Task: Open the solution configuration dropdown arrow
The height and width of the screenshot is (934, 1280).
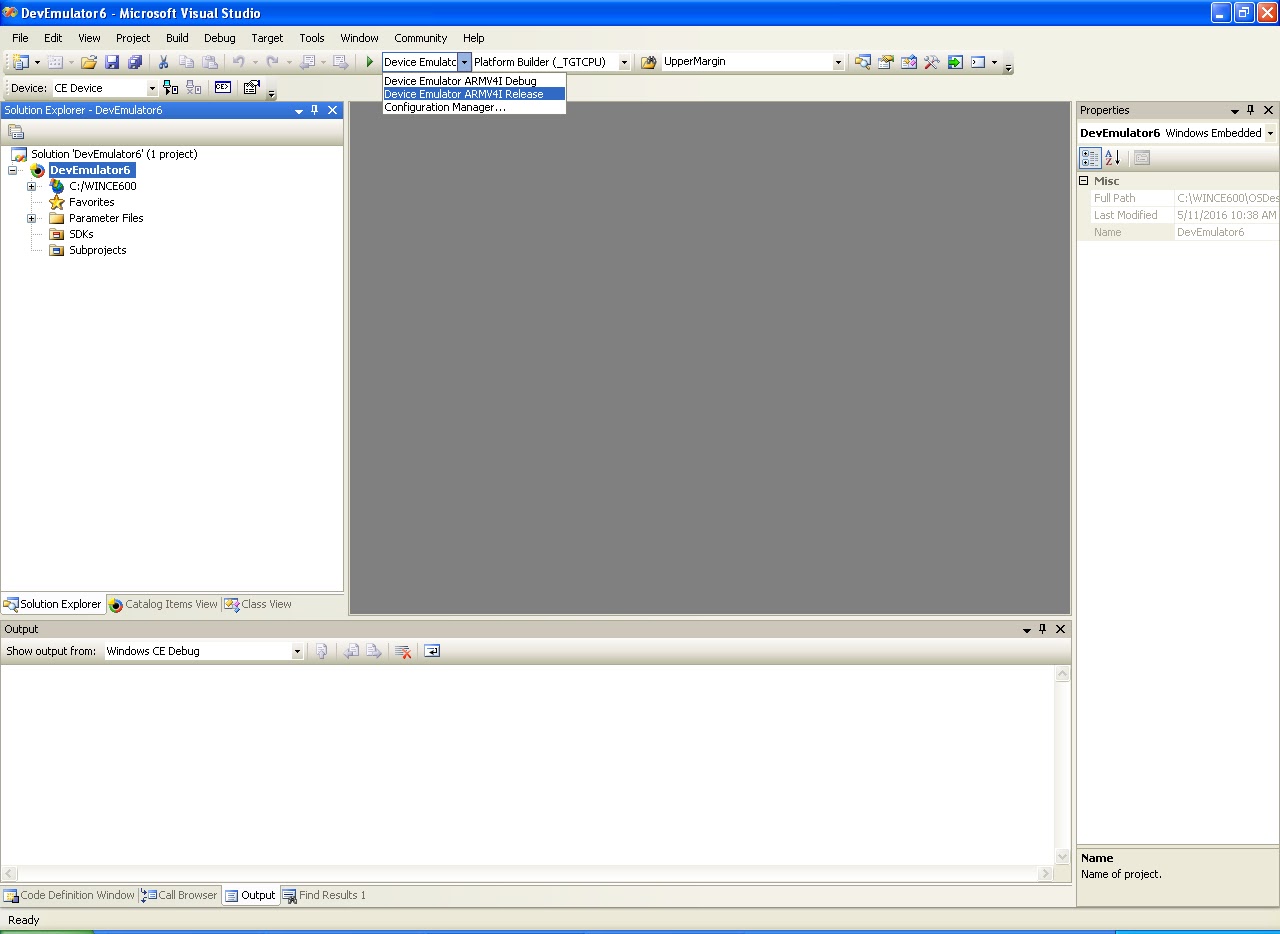Action: pos(464,62)
